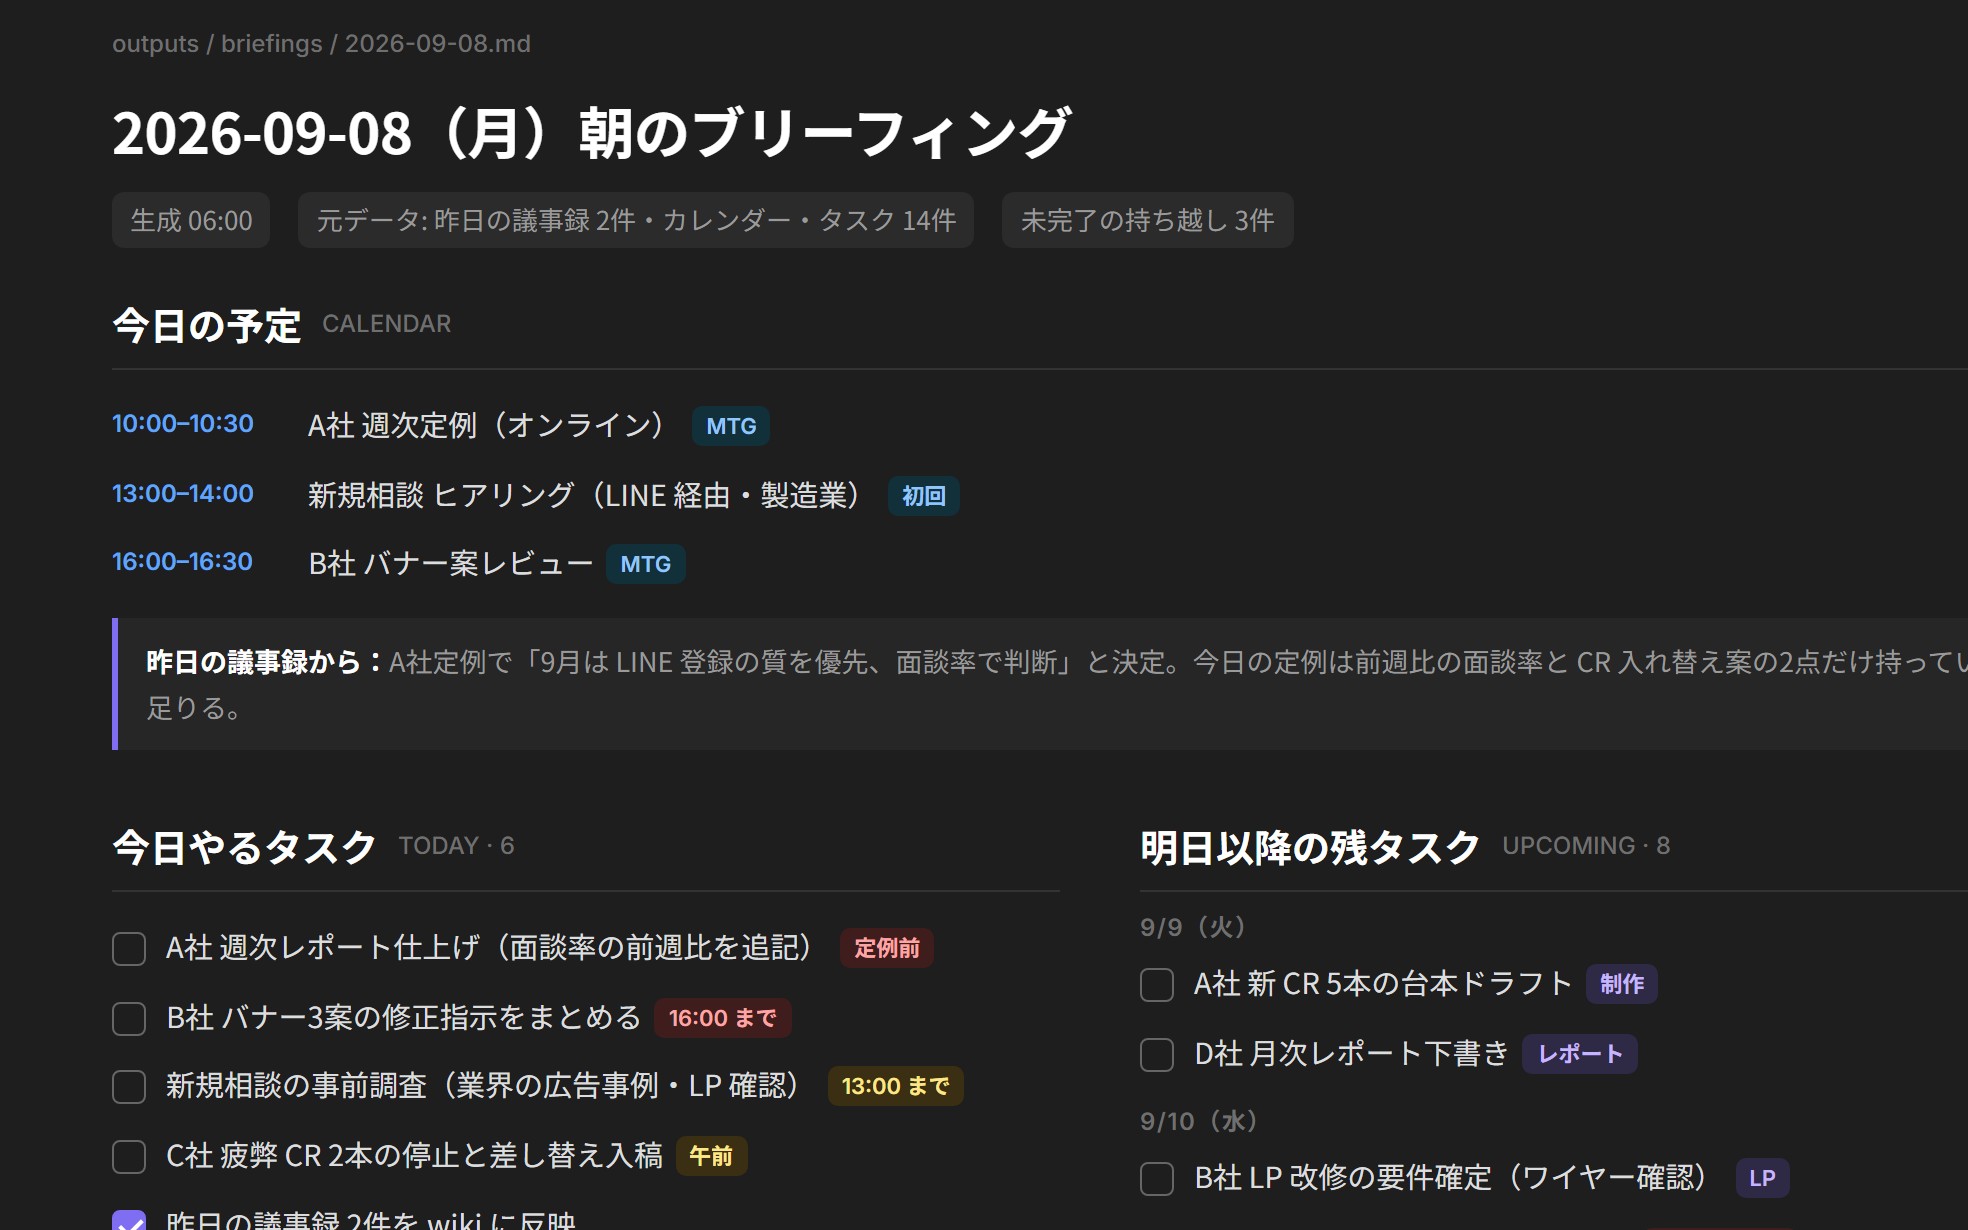Click the 制作 tag

click(x=1622, y=984)
